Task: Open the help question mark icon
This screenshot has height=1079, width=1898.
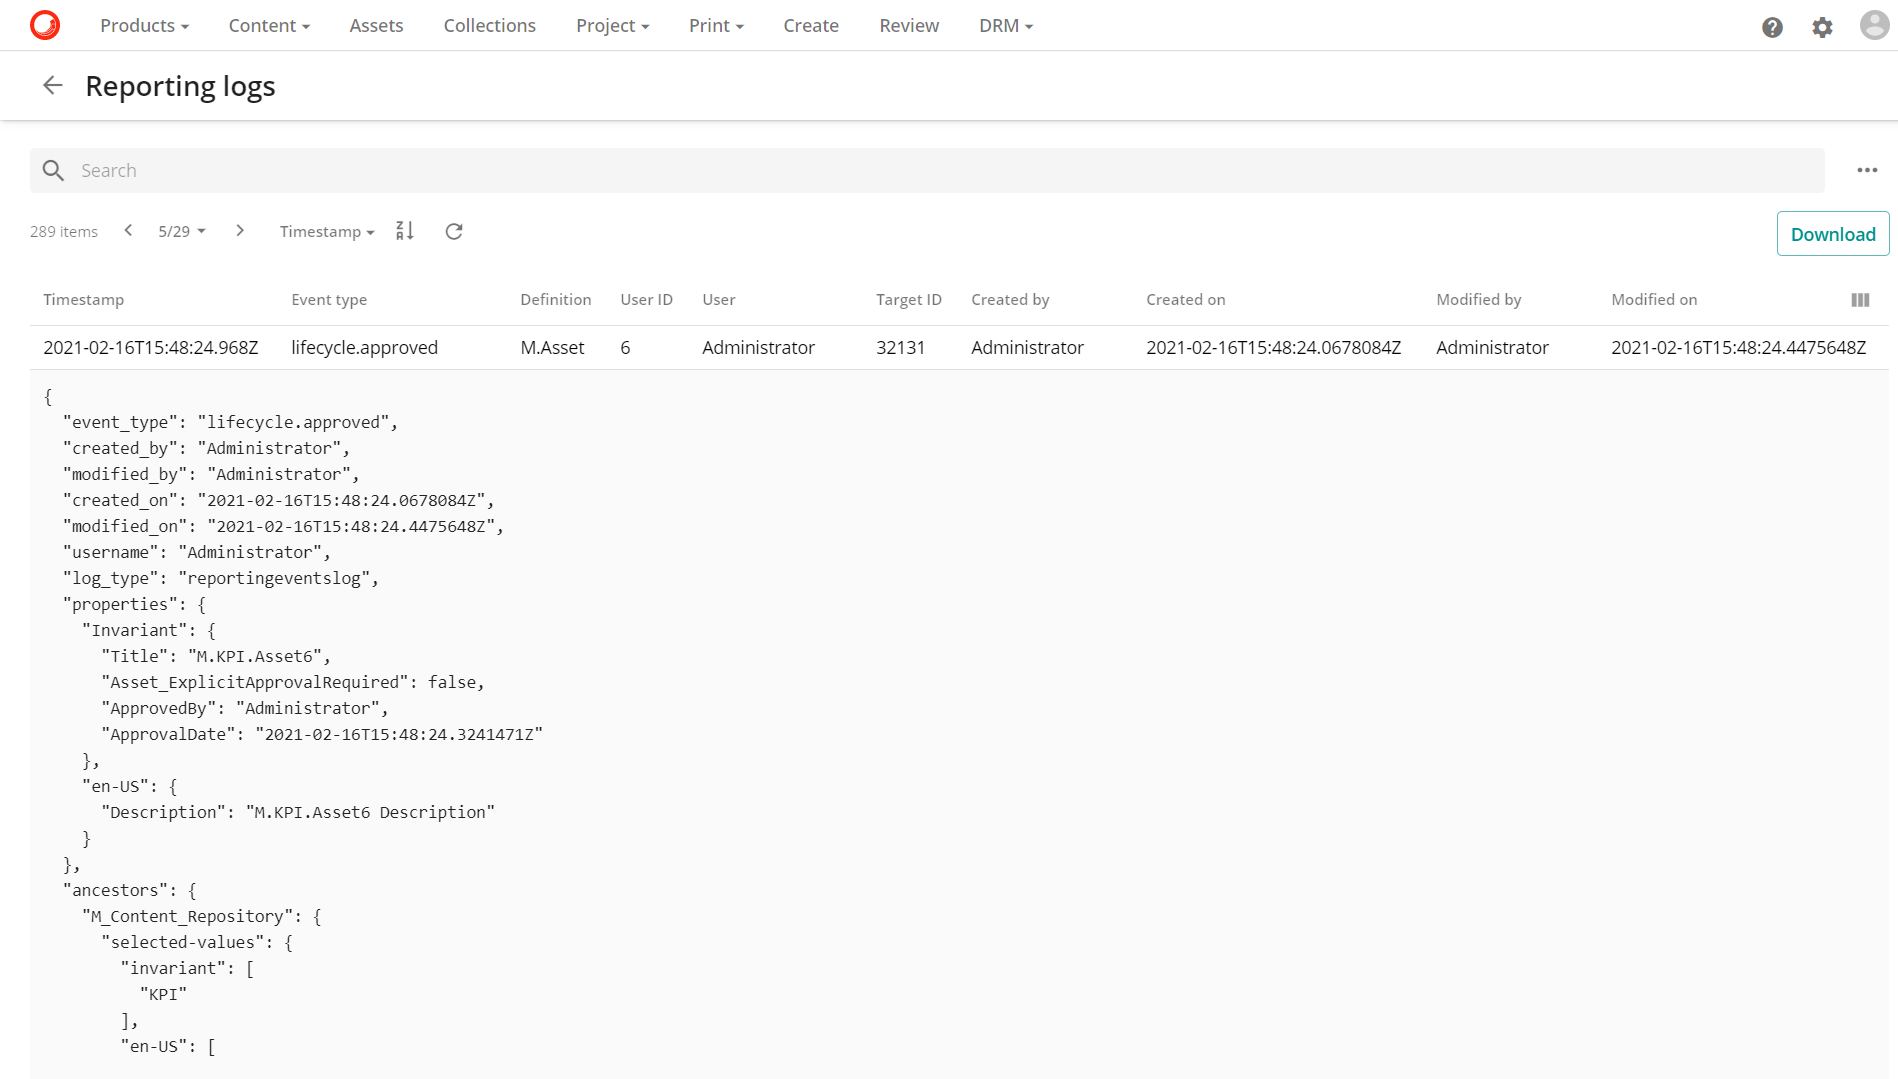Action: (1772, 27)
